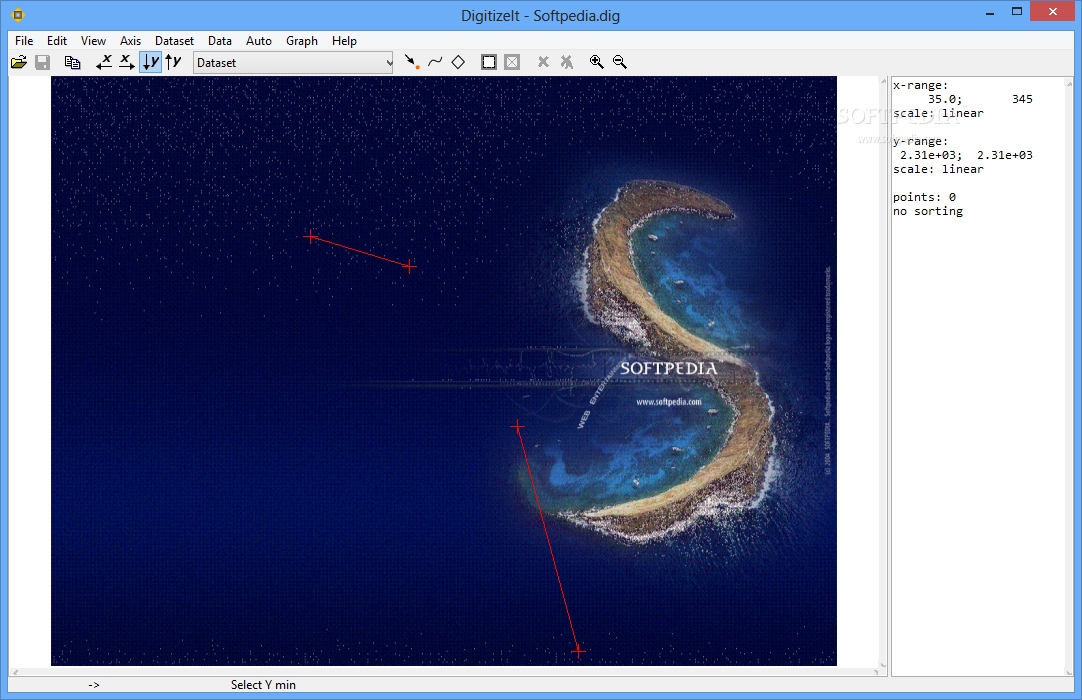Zoom in with the magnifier plus
The height and width of the screenshot is (700, 1082).
click(x=597, y=62)
